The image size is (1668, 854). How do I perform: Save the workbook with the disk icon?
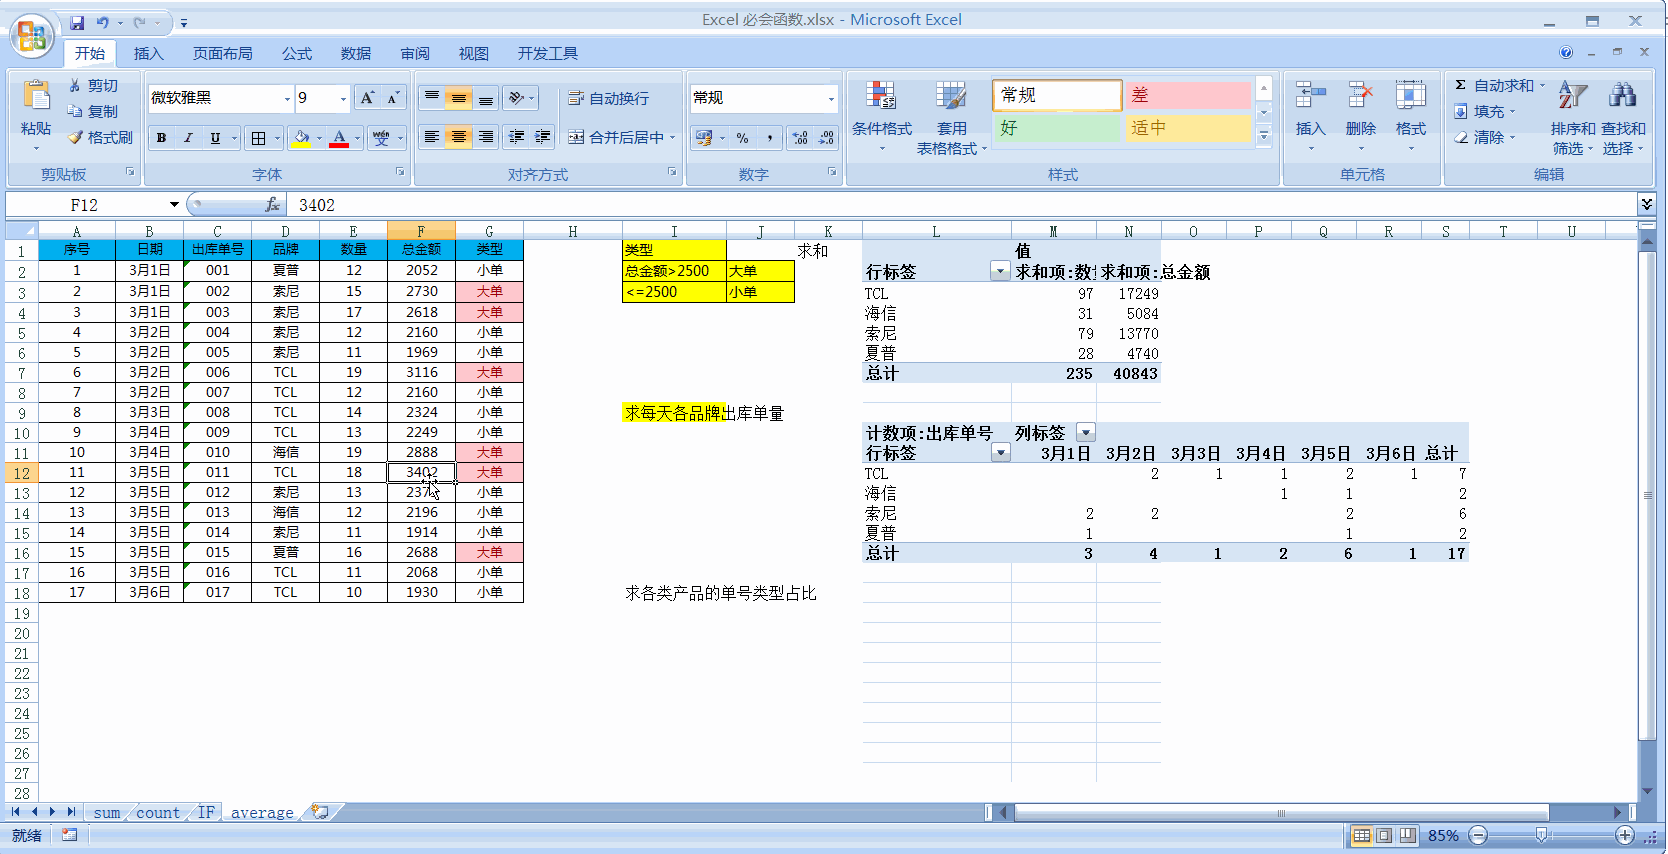click(77, 22)
